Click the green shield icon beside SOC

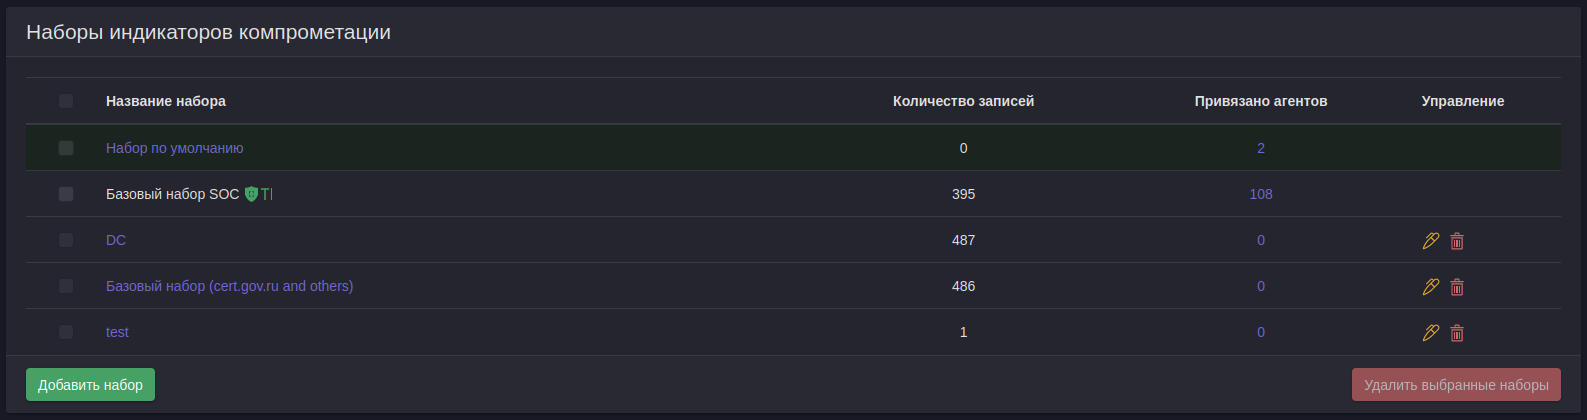(x=251, y=194)
